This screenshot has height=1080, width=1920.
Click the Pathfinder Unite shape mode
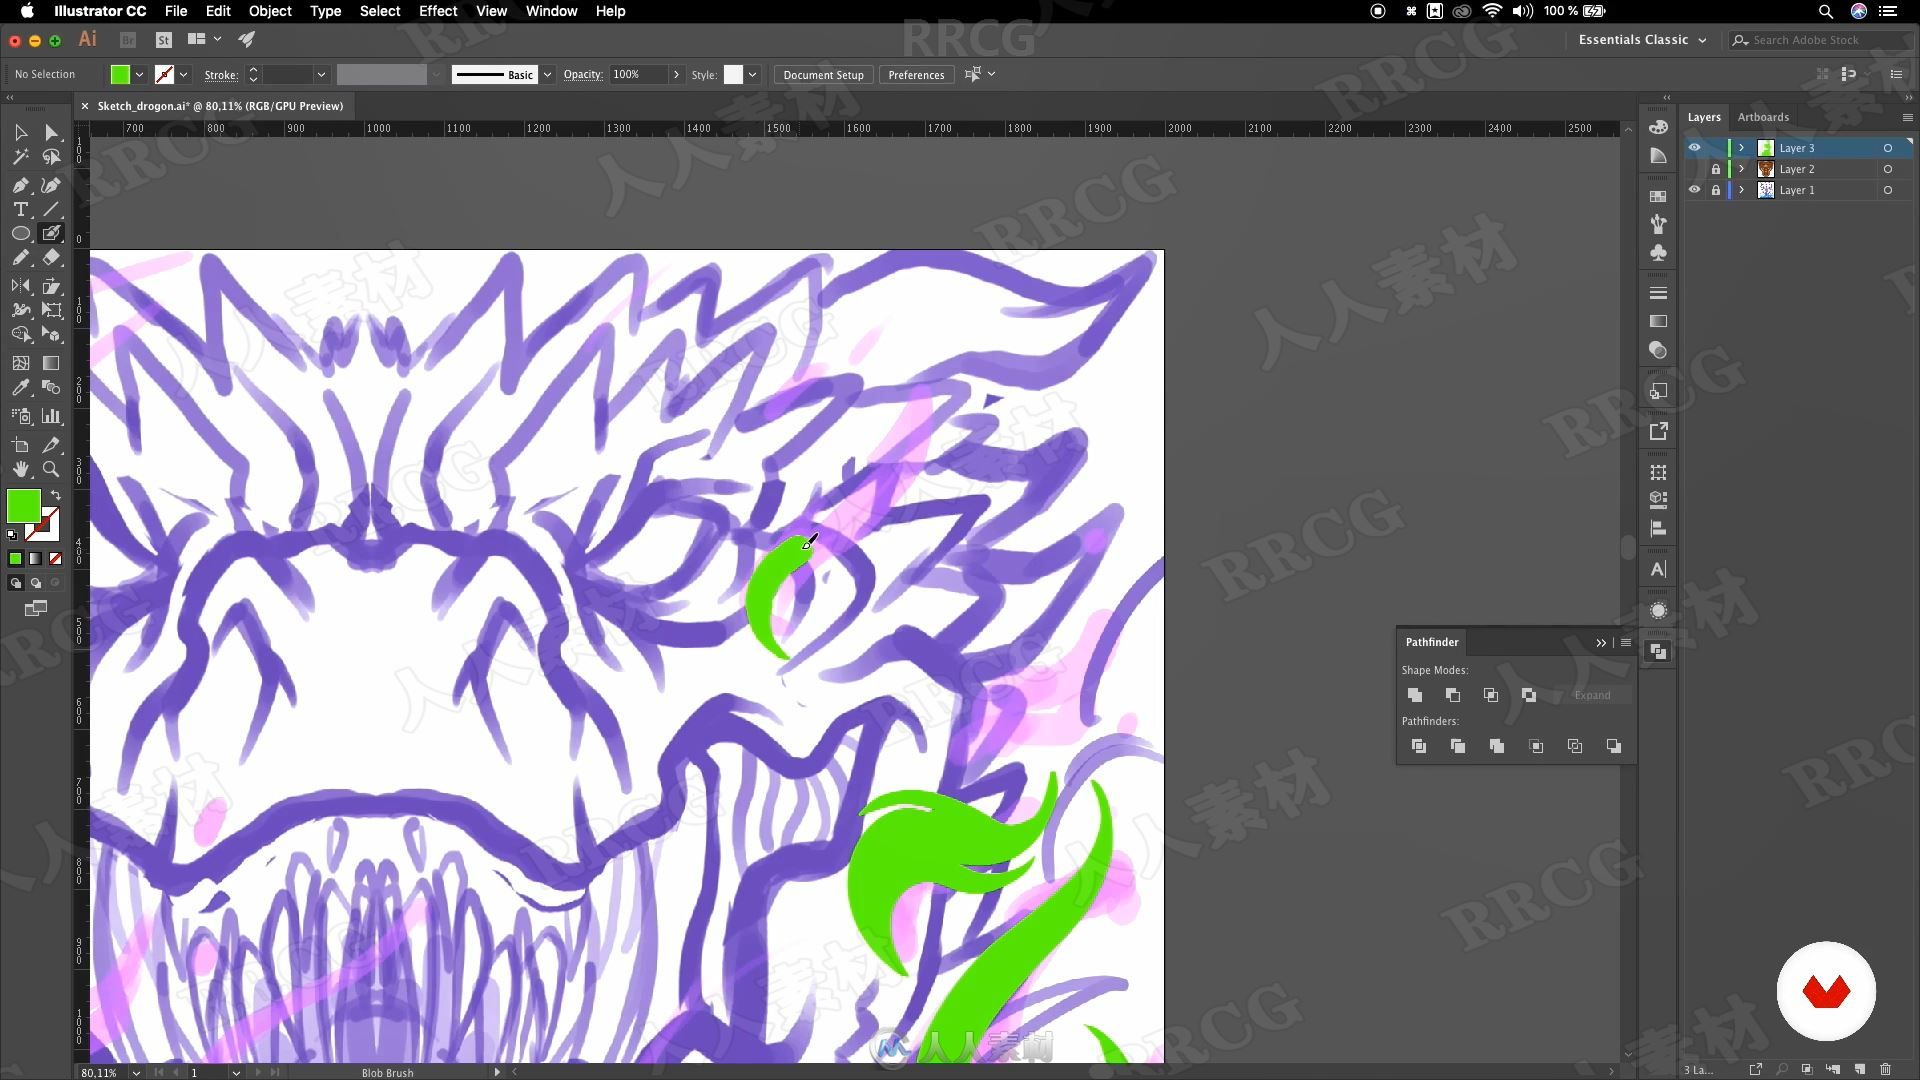click(1414, 695)
